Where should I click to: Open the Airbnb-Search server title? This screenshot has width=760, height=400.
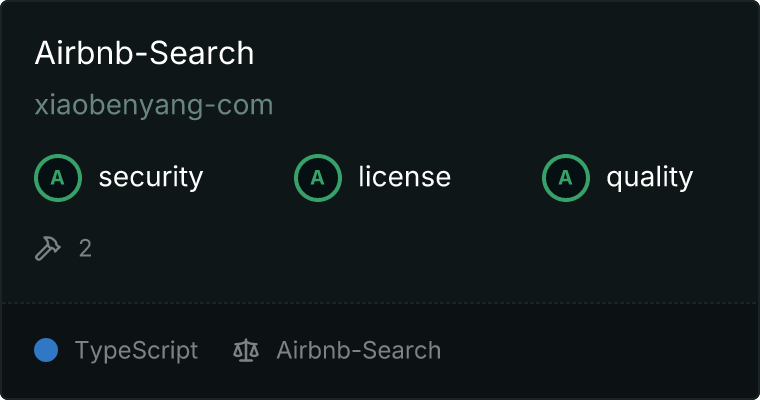pyautogui.click(x=144, y=54)
